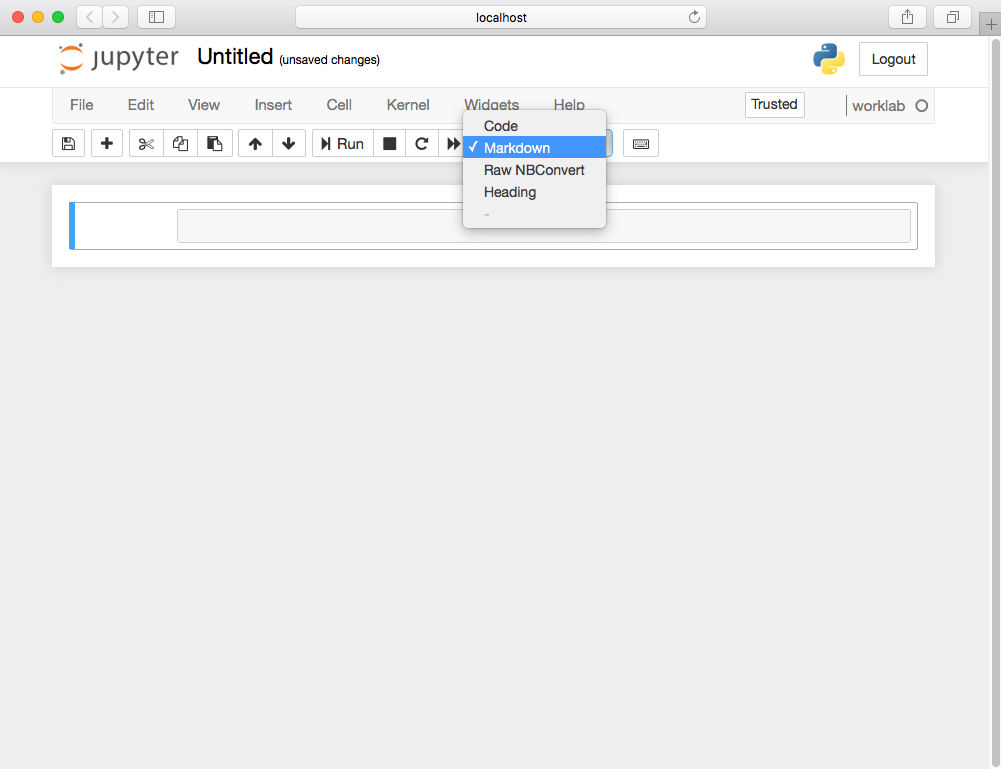The image size is (1001, 769).
Task: Run the current cell
Action: [x=341, y=143]
